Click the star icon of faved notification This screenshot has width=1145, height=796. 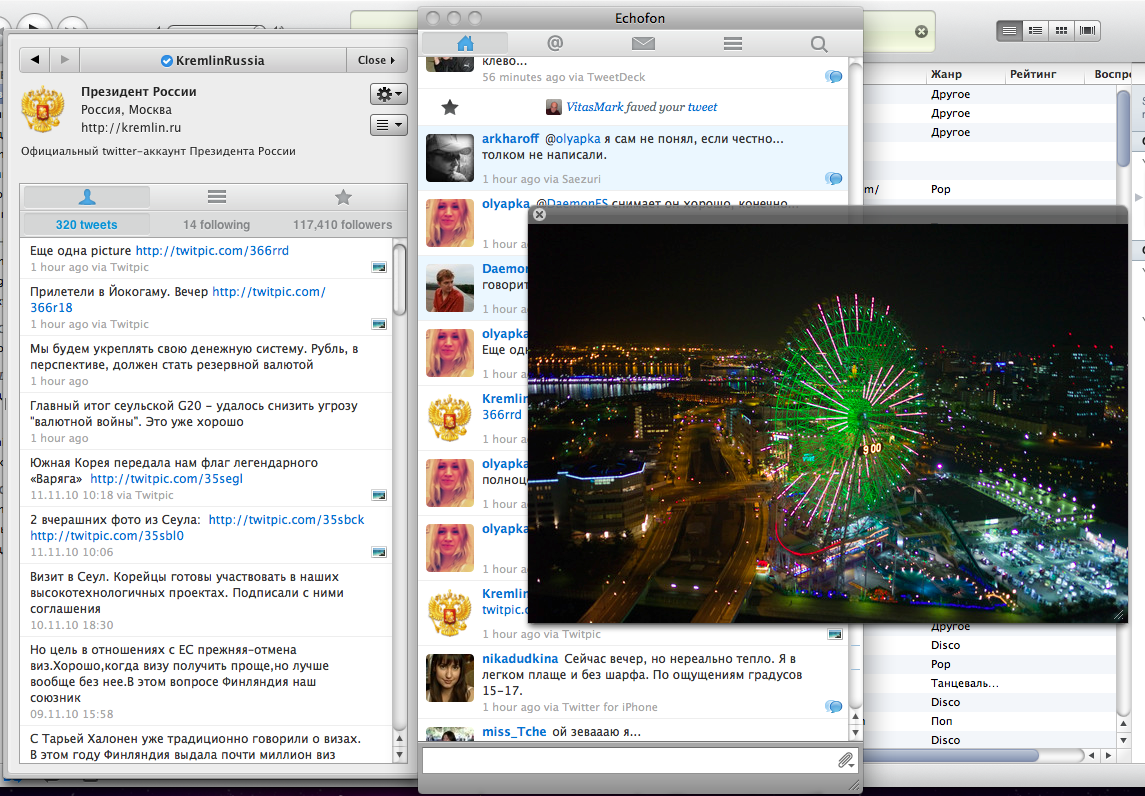[x=450, y=107]
